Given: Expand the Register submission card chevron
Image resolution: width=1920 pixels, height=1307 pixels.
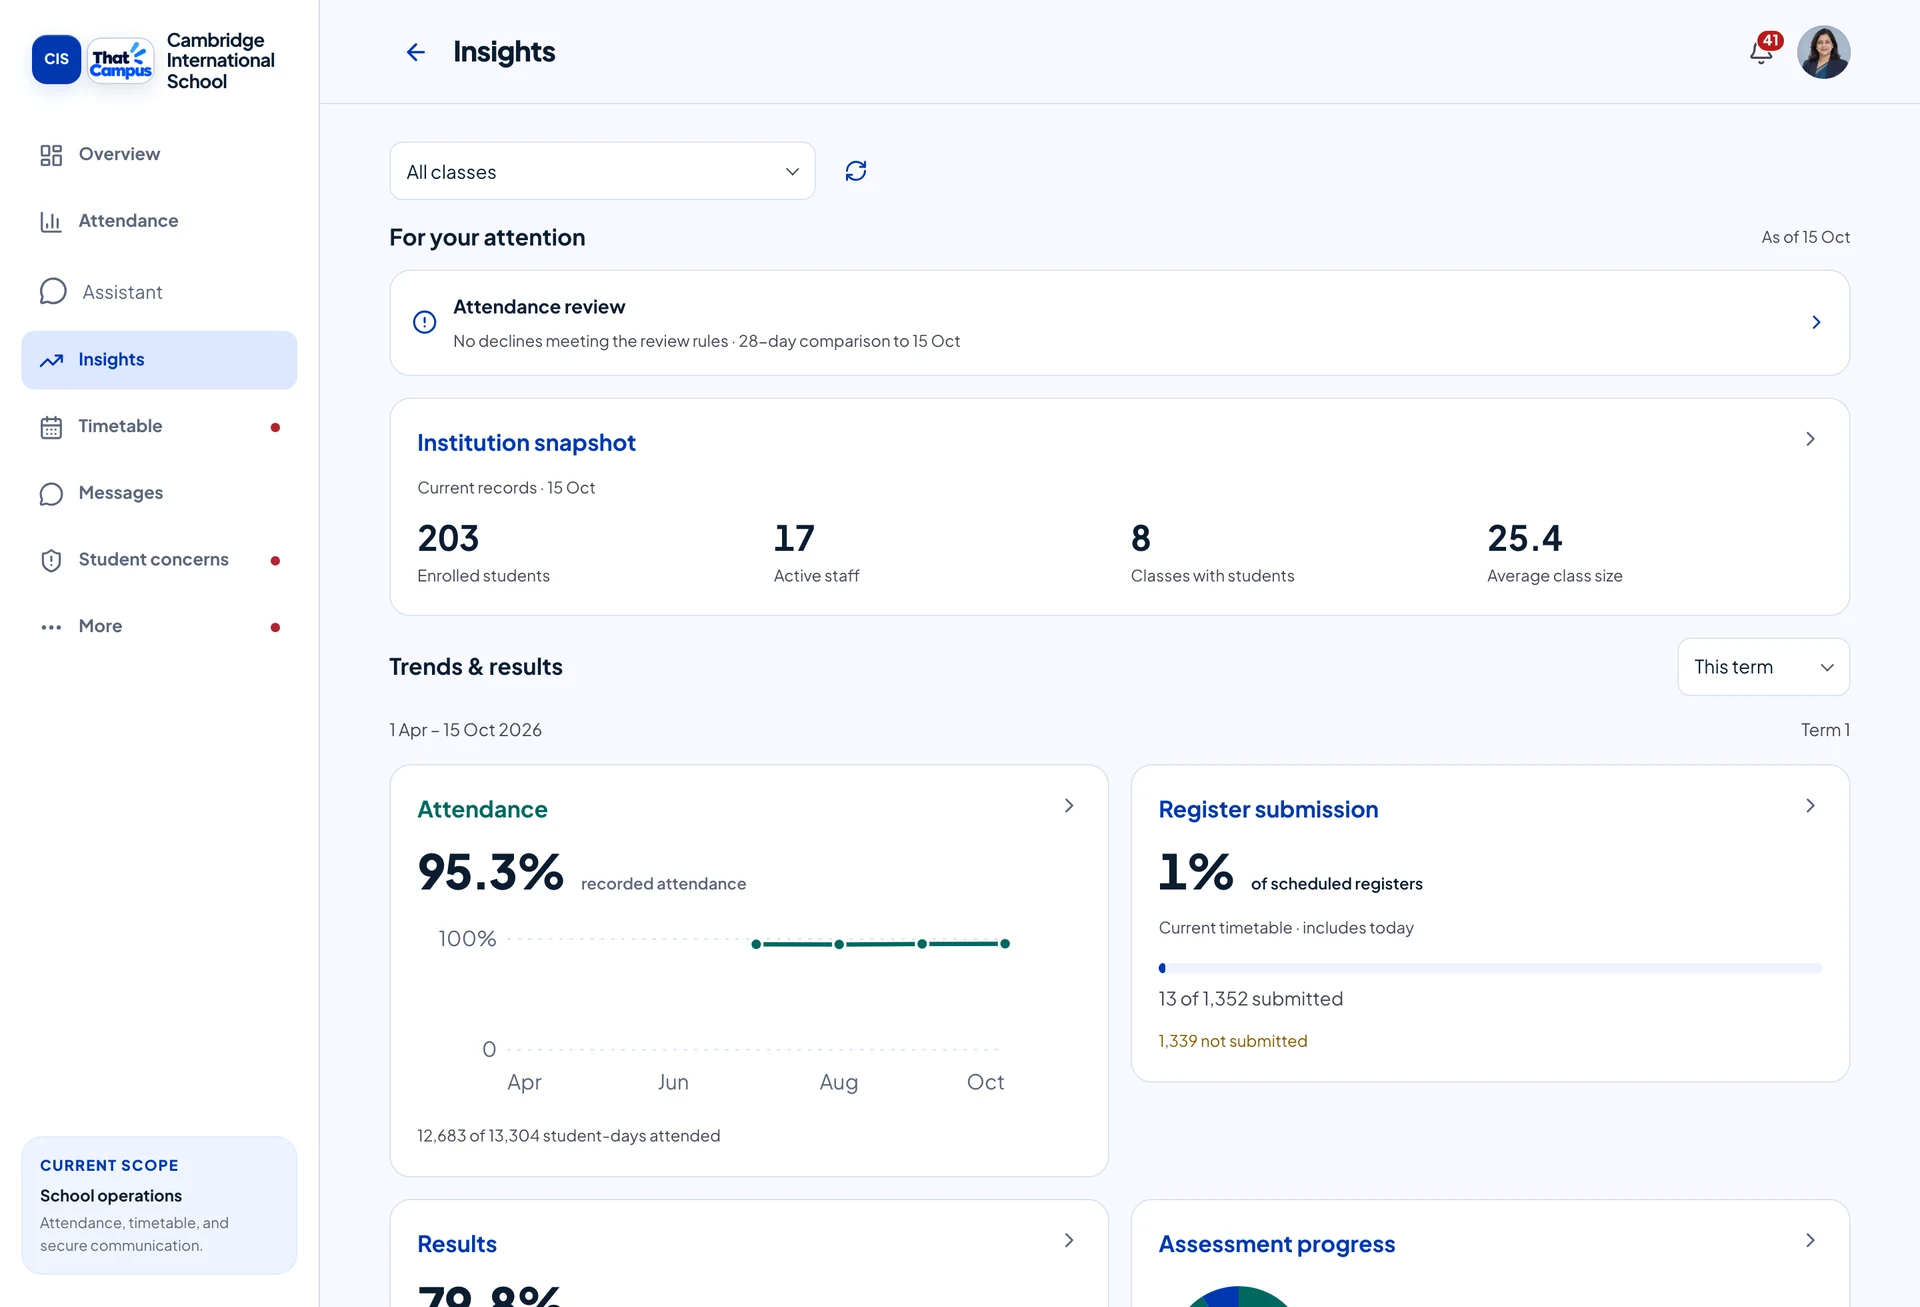Looking at the screenshot, I should 1810,806.
